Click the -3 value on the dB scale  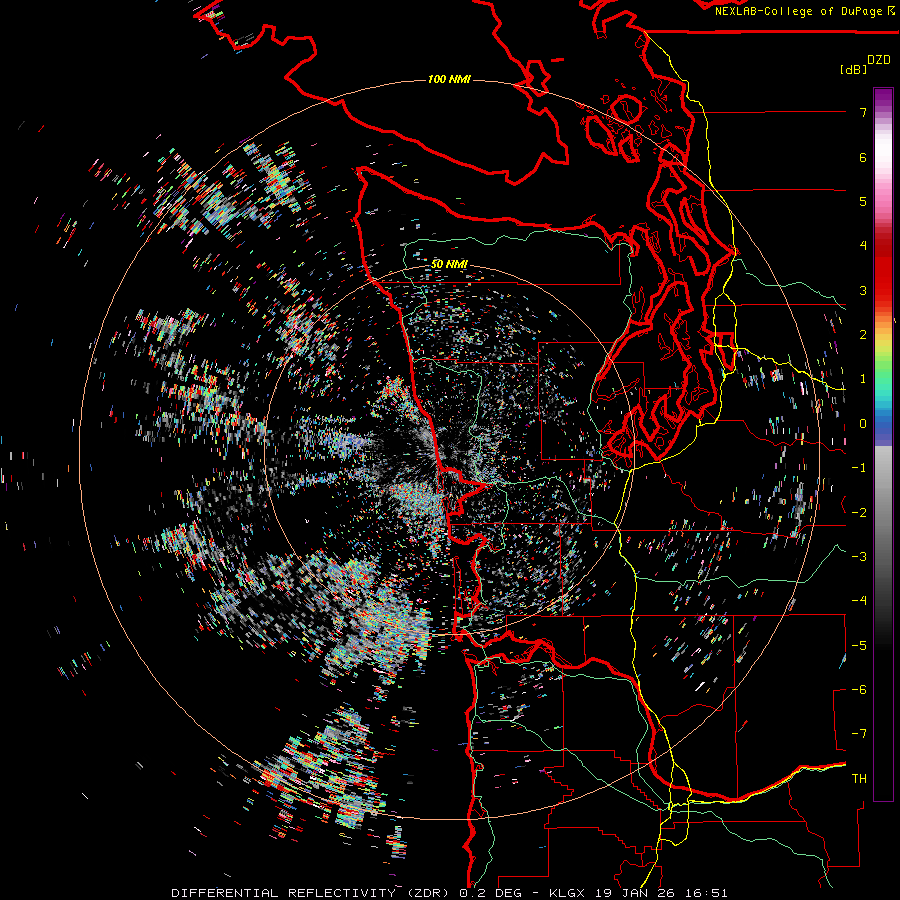click(x=859, y=557)
